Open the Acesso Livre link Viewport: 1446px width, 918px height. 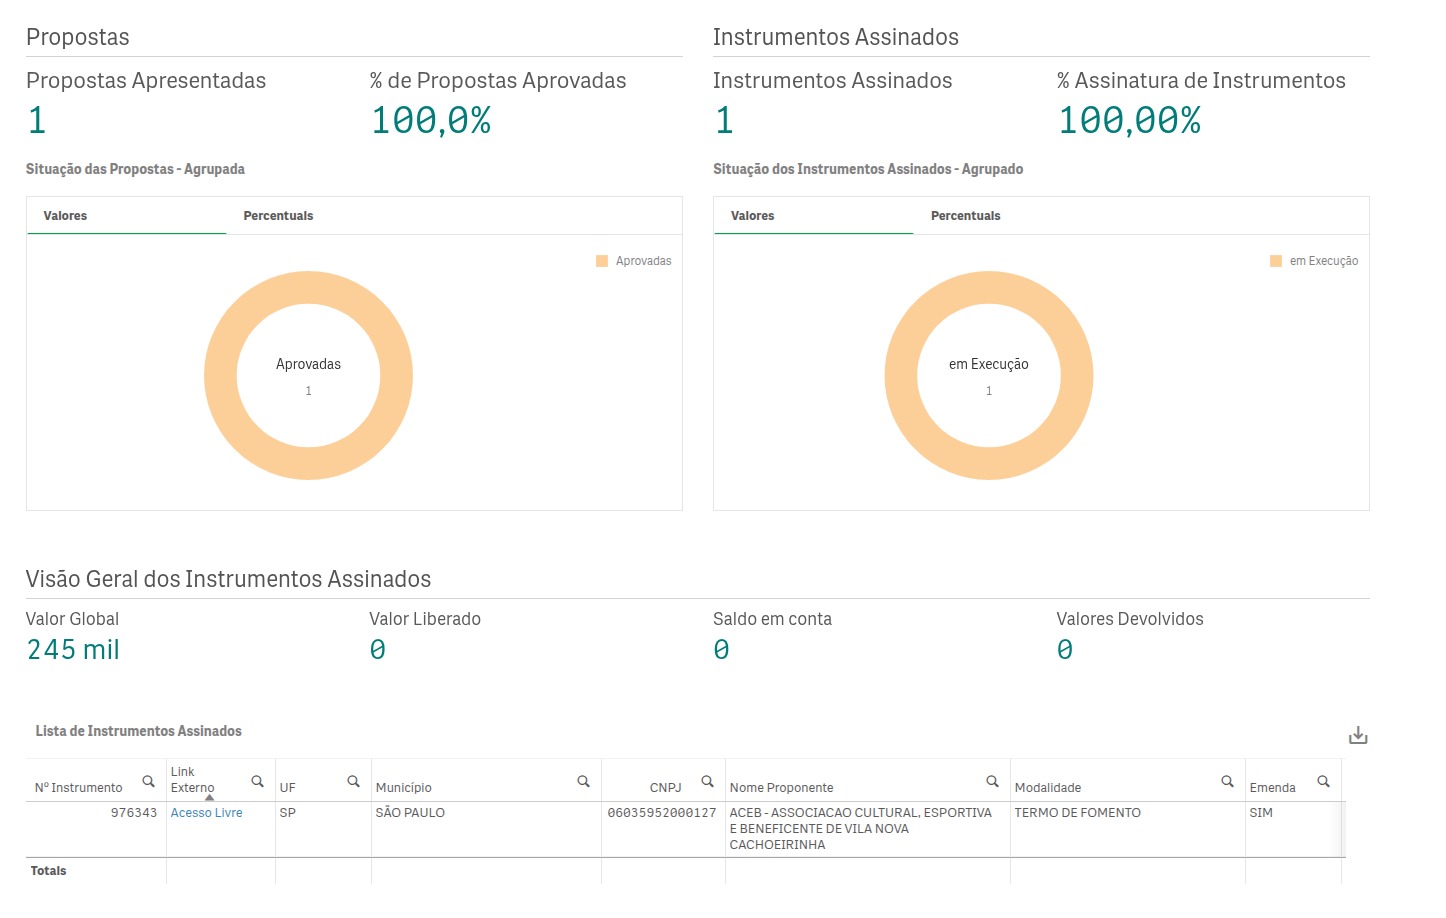click(x=207, y=813)
